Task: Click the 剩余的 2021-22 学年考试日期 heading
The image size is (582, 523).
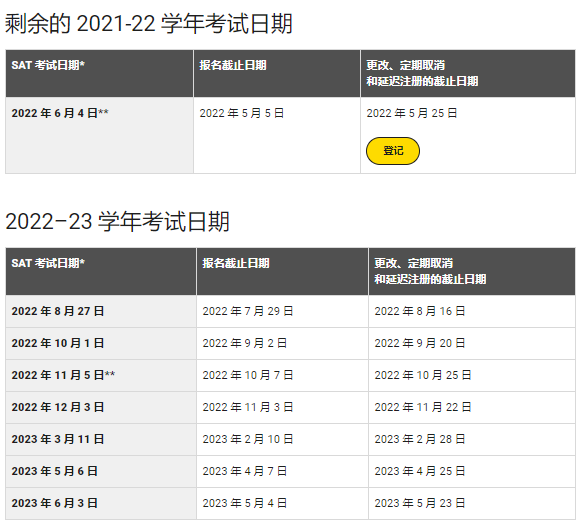Action: [x=149, y=23]
